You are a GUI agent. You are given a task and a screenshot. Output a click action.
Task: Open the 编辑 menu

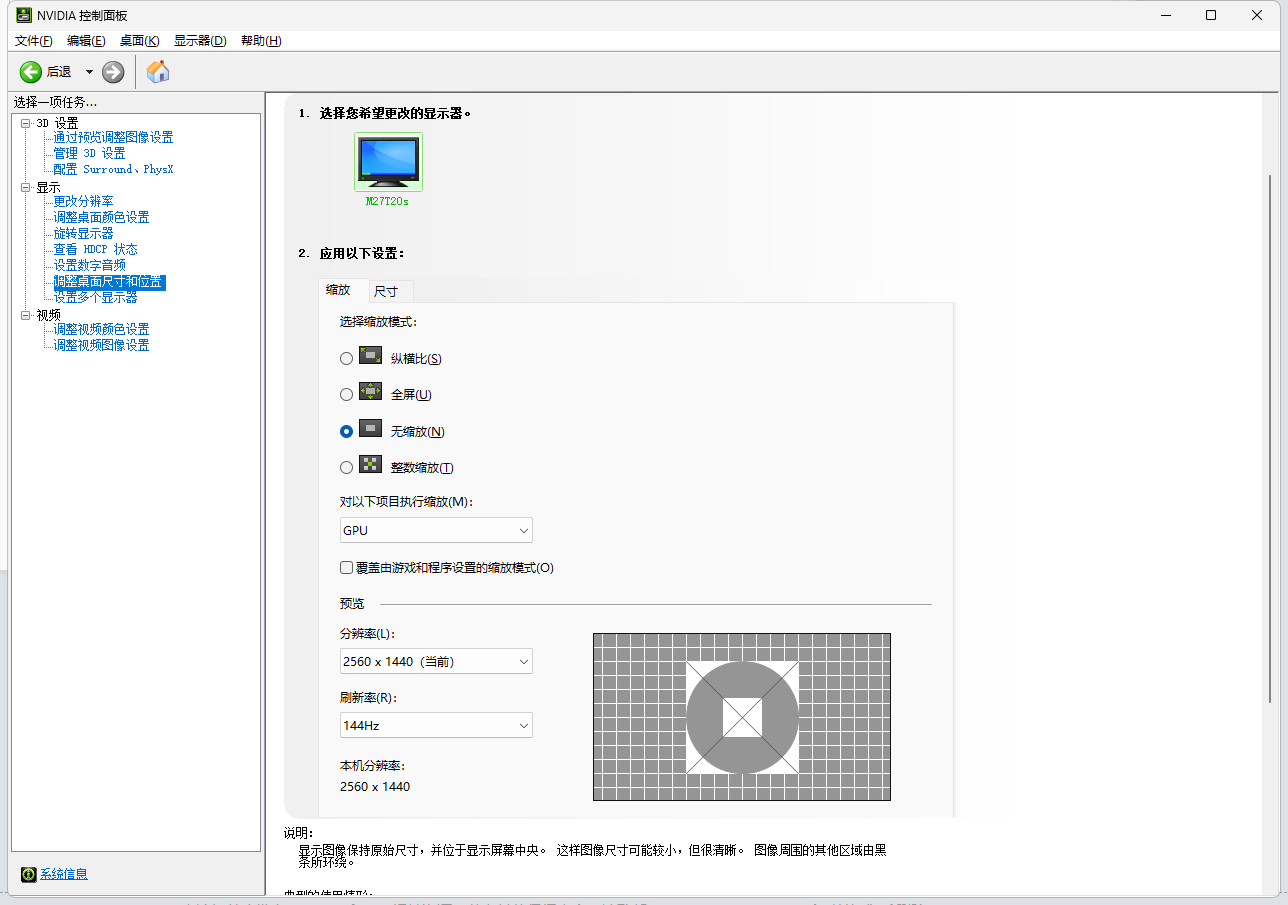pos(86,41)
